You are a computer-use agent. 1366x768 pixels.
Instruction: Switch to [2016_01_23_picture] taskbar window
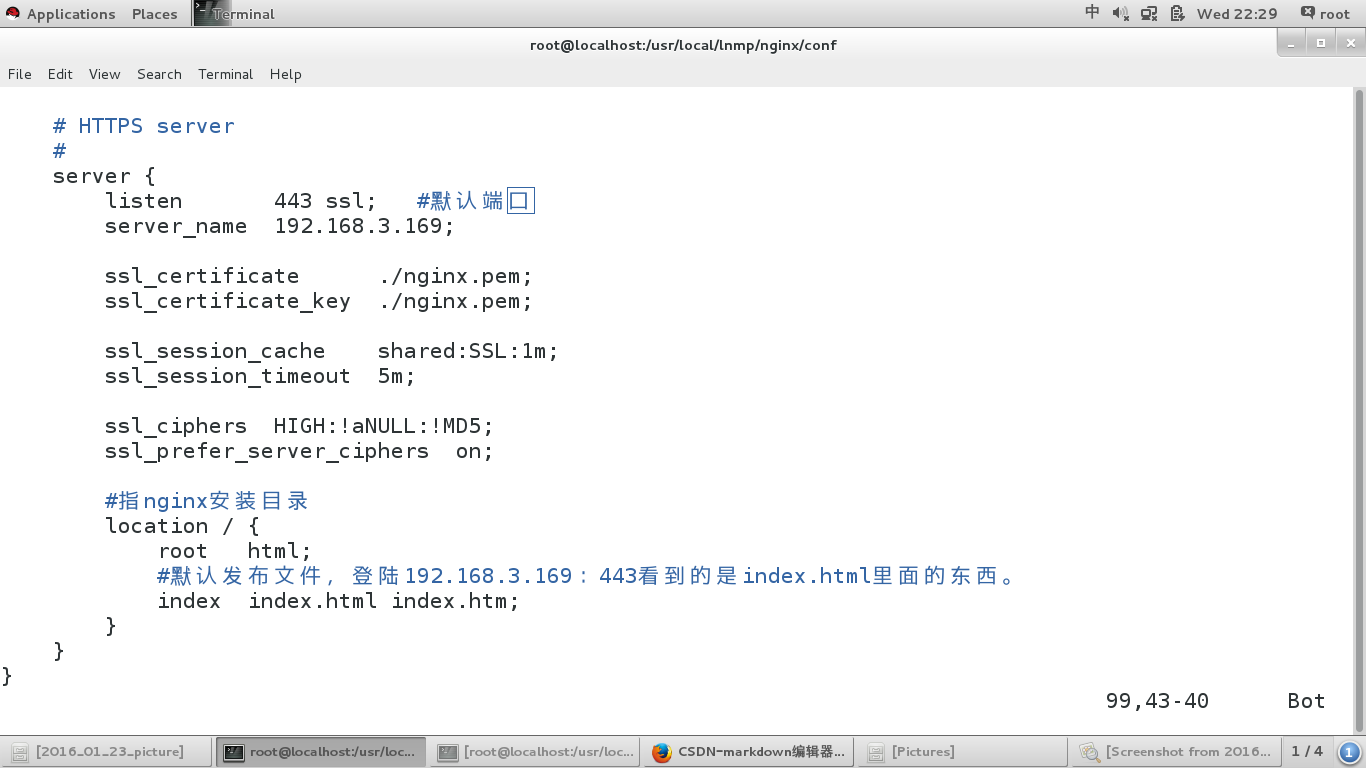click(106, 752)
